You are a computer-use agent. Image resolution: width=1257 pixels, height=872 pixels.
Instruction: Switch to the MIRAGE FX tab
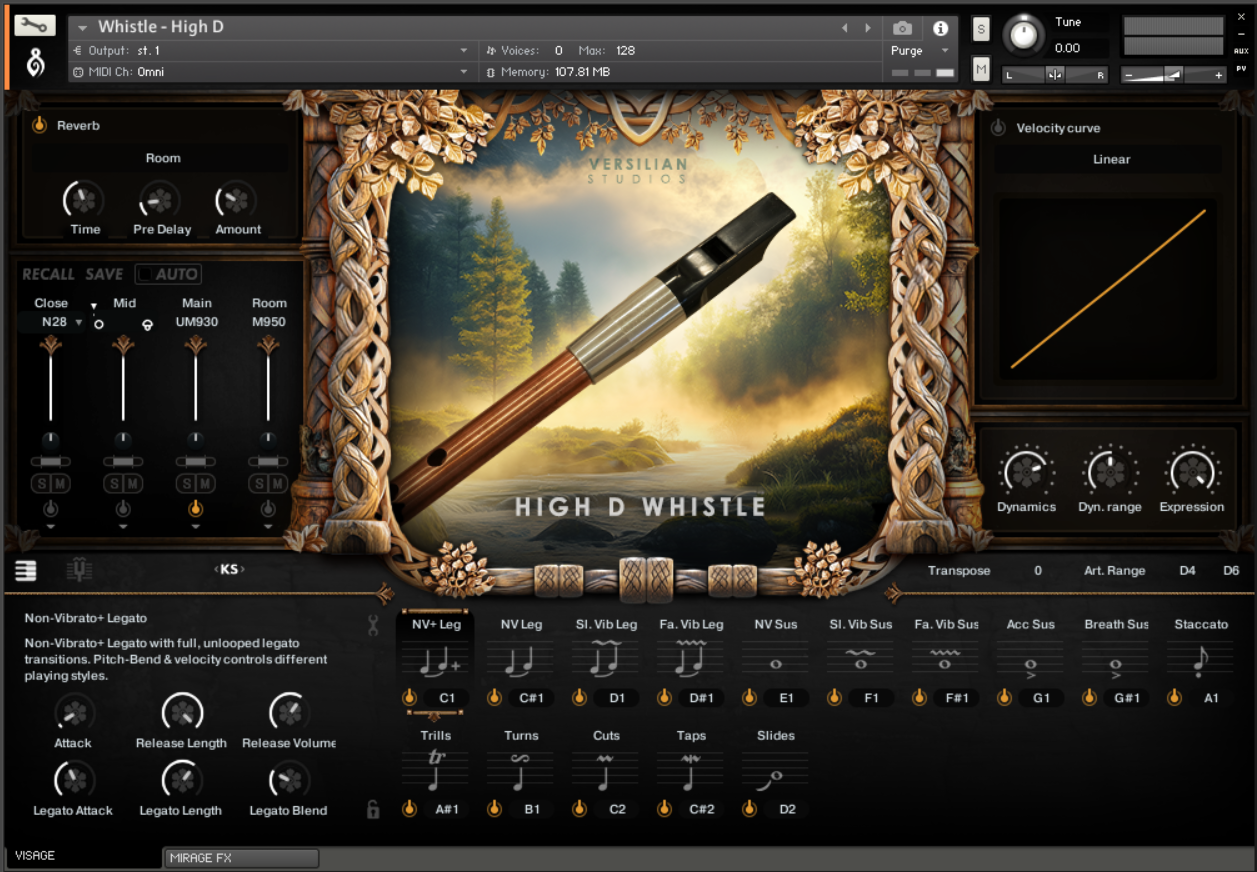(240, 858)
